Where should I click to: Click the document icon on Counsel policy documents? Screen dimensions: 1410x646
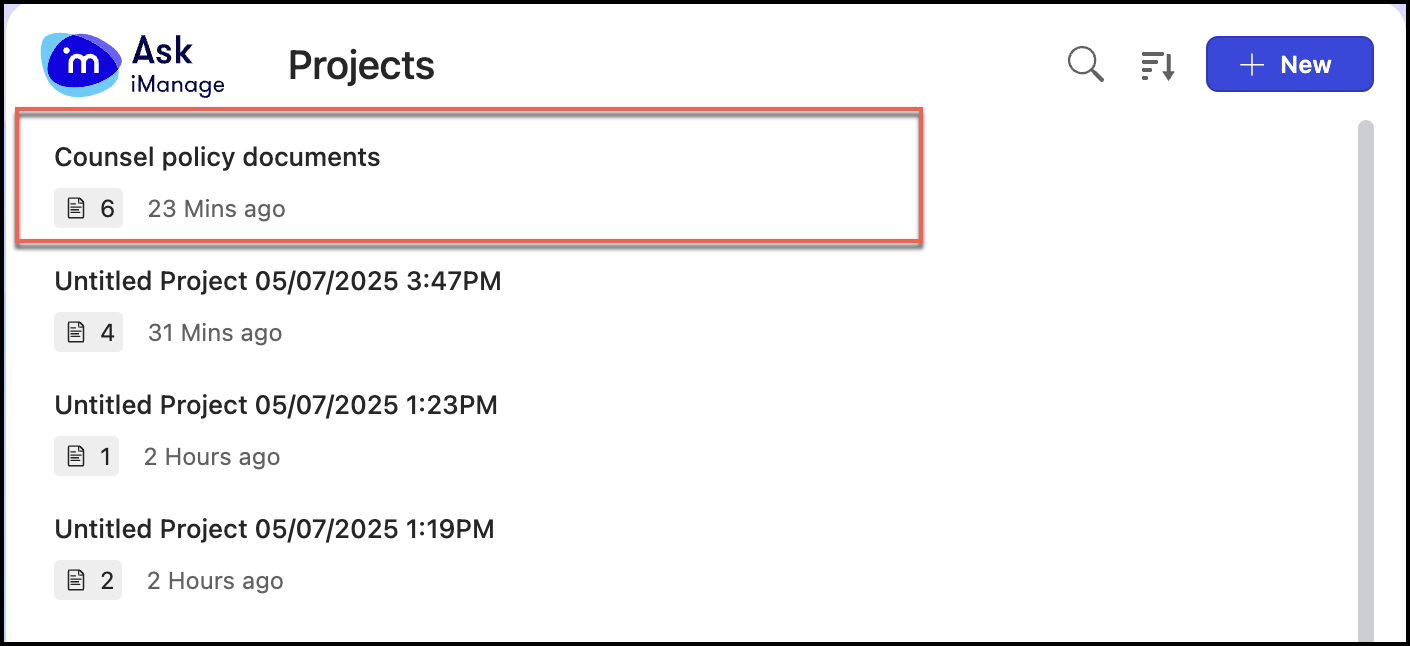[x=75, y=207]
